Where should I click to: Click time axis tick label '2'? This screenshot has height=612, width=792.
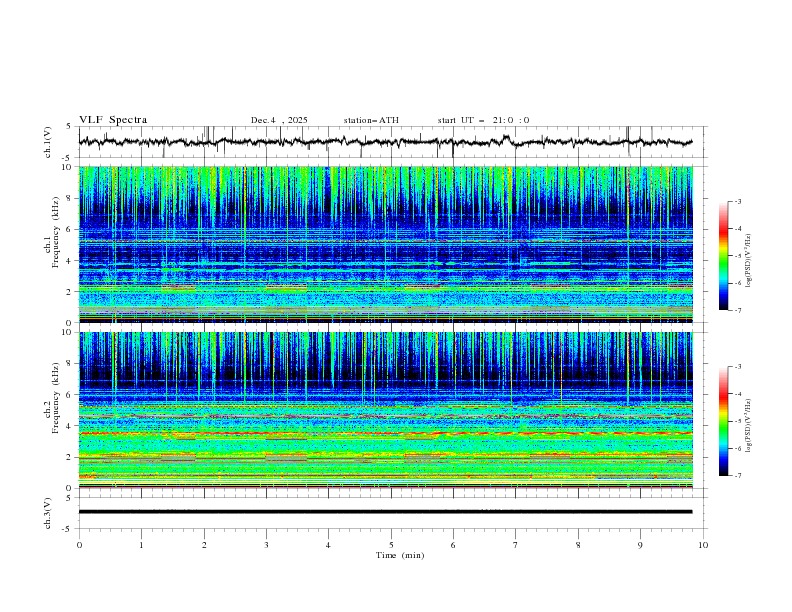(x=204, y=545)
